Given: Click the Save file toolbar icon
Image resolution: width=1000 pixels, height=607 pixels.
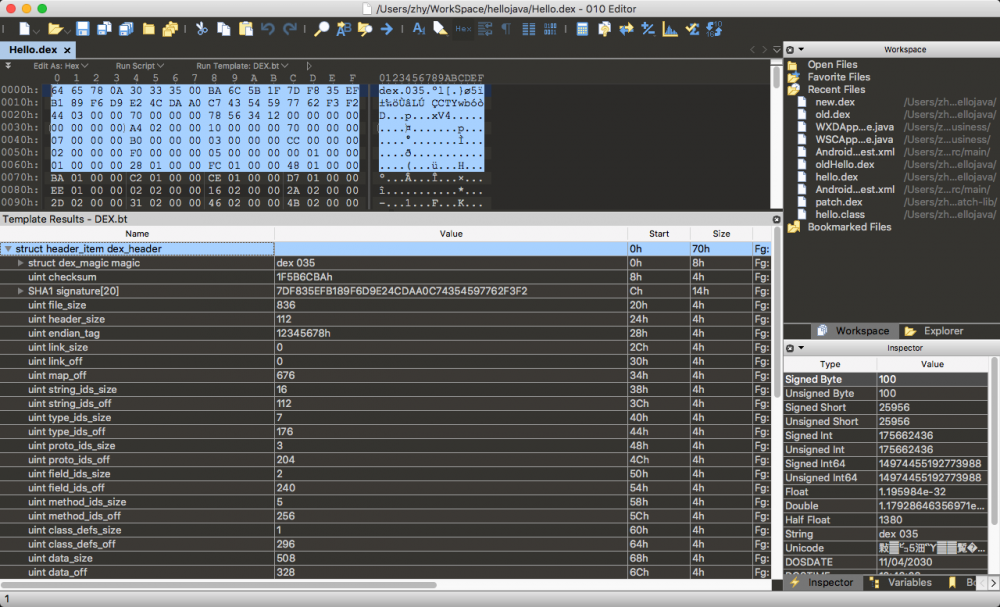Looking at the screenshot, I should coord(82,29).
